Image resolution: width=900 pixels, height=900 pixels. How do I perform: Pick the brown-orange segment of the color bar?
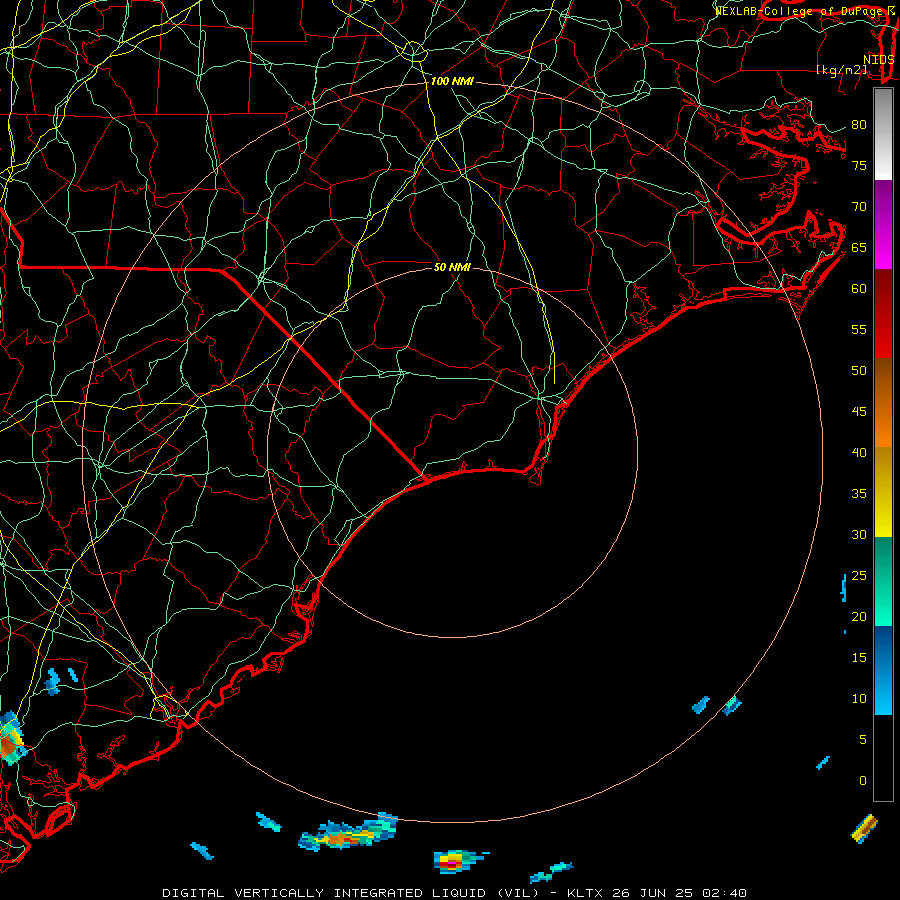click(883, 403)
